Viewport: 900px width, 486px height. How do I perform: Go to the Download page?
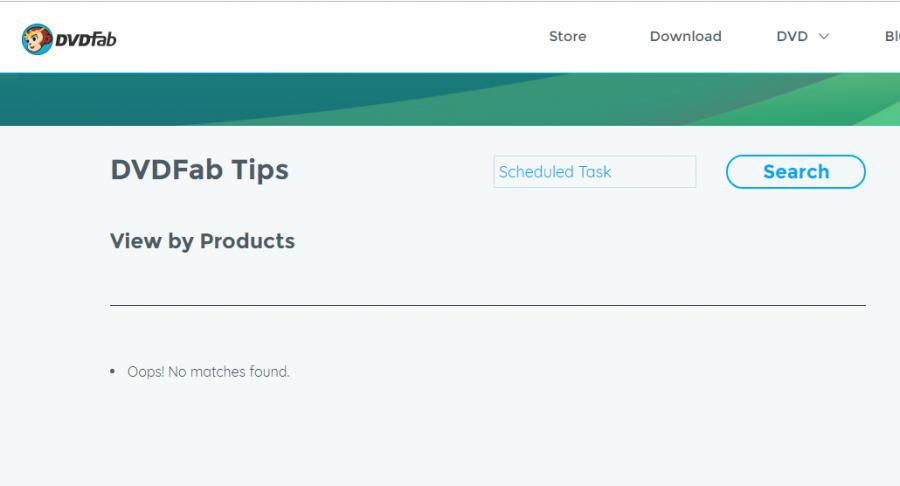(685, 36)
